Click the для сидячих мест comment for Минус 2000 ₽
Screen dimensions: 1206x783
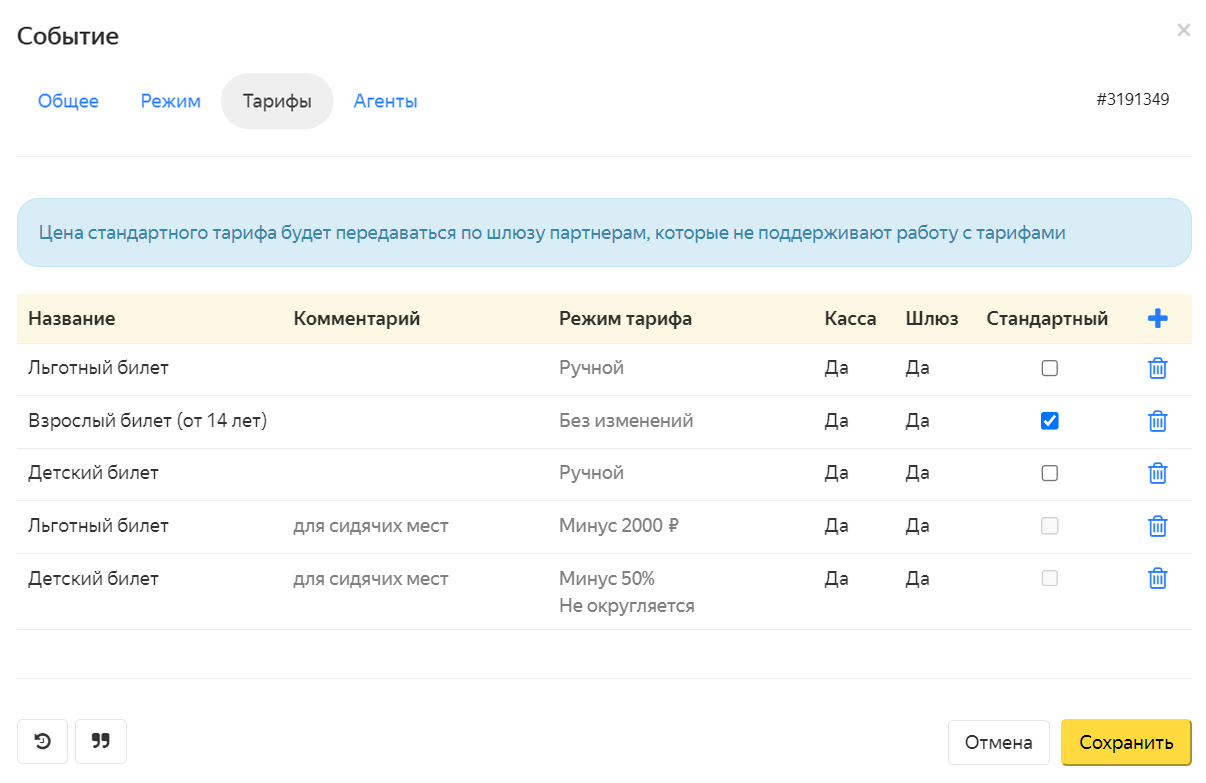[x=371, y=526]
